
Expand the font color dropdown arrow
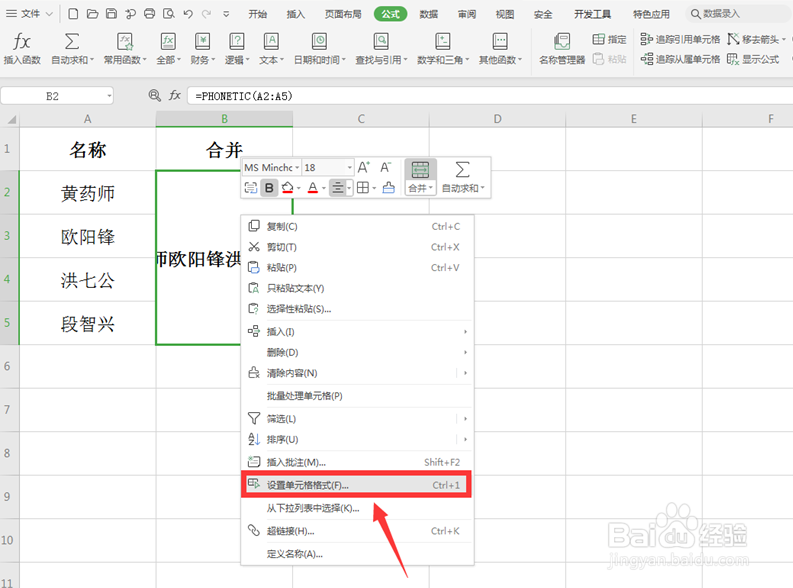click(x=324, y=189)
